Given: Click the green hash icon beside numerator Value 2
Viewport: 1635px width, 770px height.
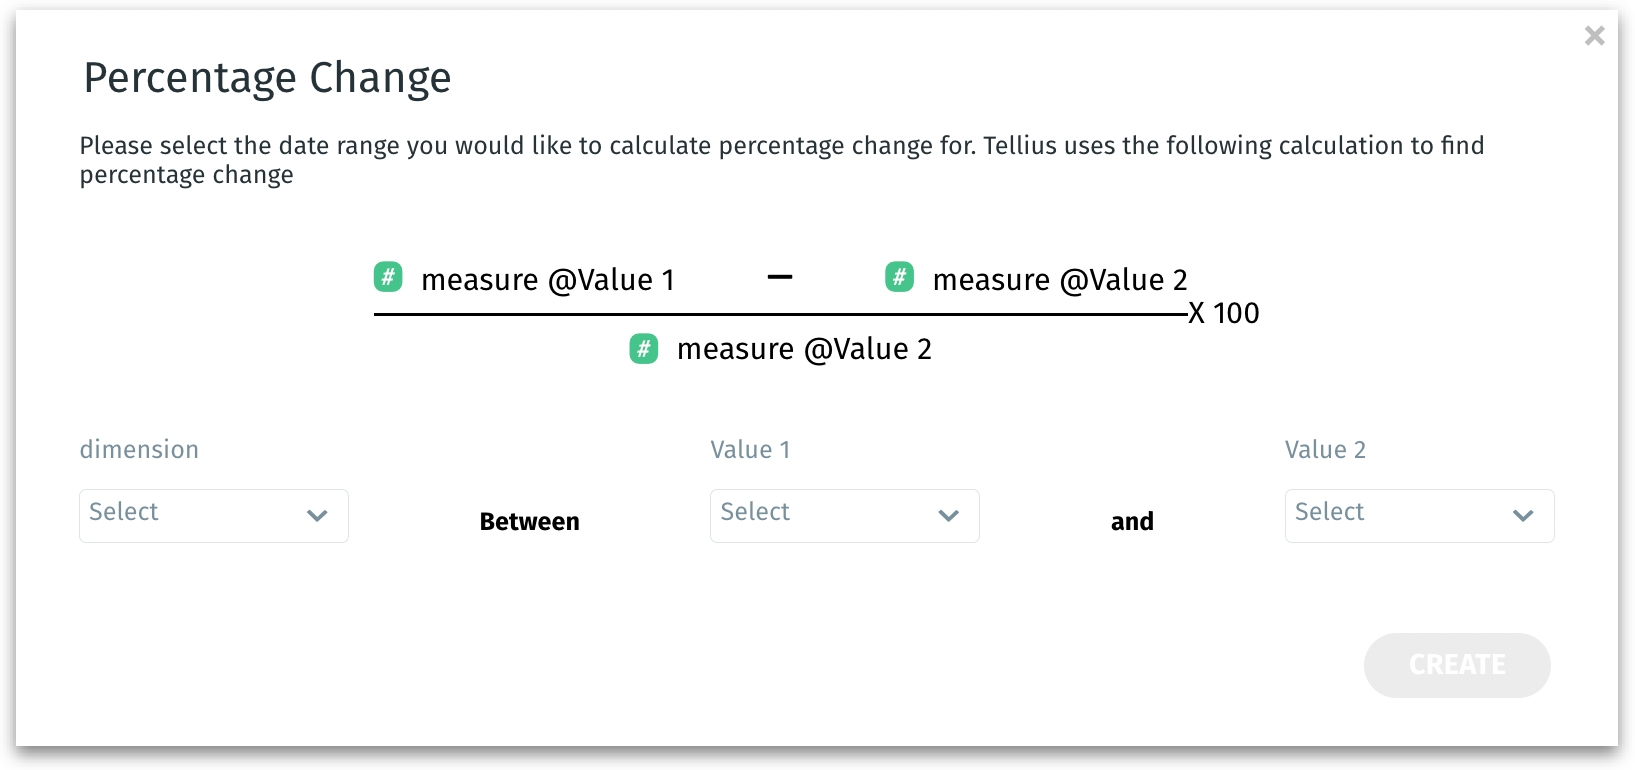Looking at the screenshot, I should pyautogui.click(x=899, y=277).
